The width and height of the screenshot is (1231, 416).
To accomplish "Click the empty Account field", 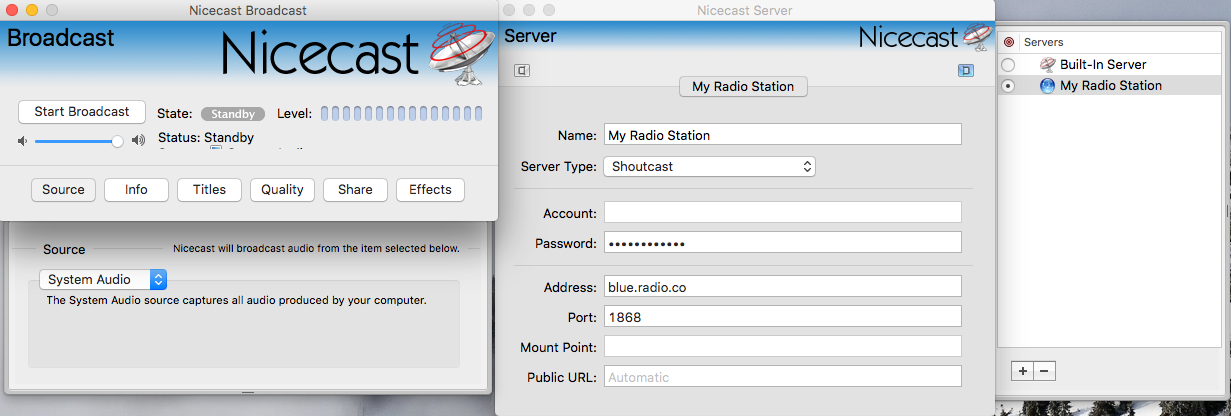I will click(782, 213).
